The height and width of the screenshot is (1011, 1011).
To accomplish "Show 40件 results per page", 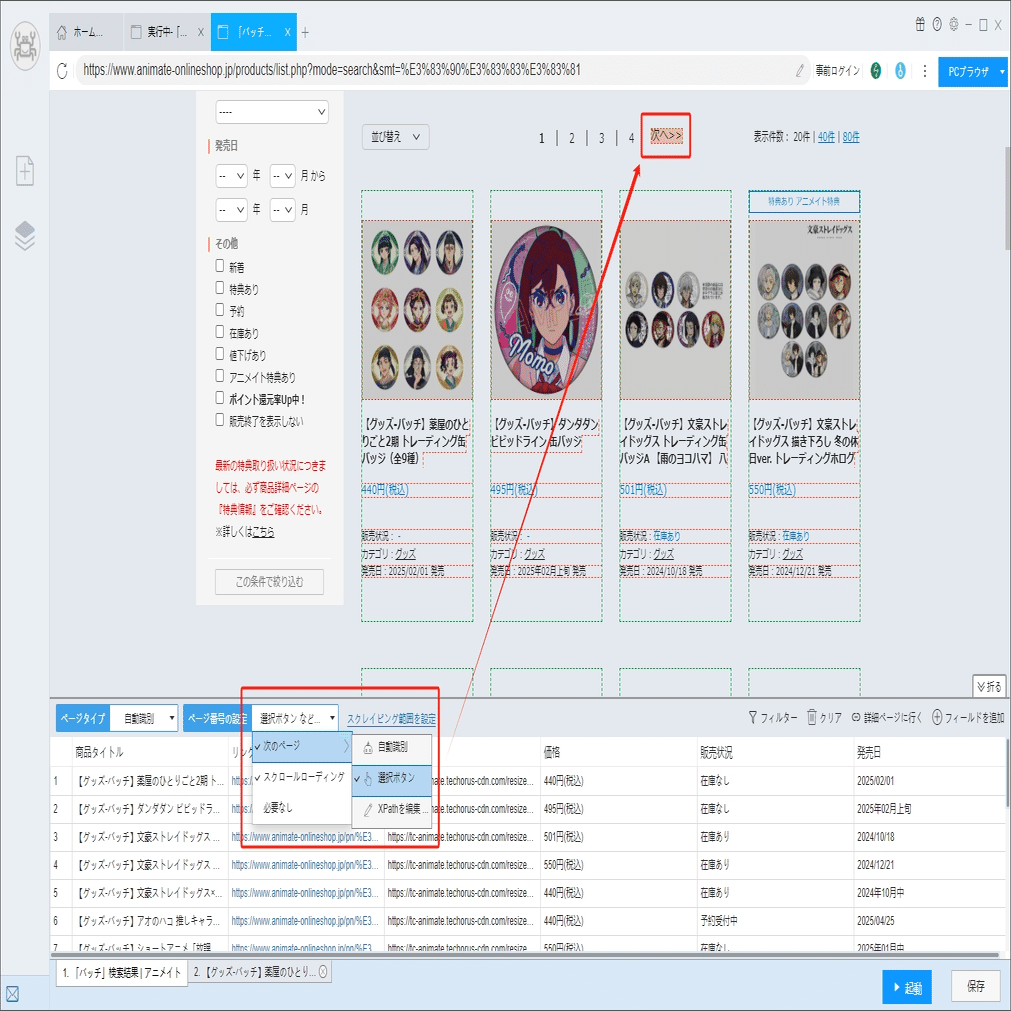I will tap(826, 137).
